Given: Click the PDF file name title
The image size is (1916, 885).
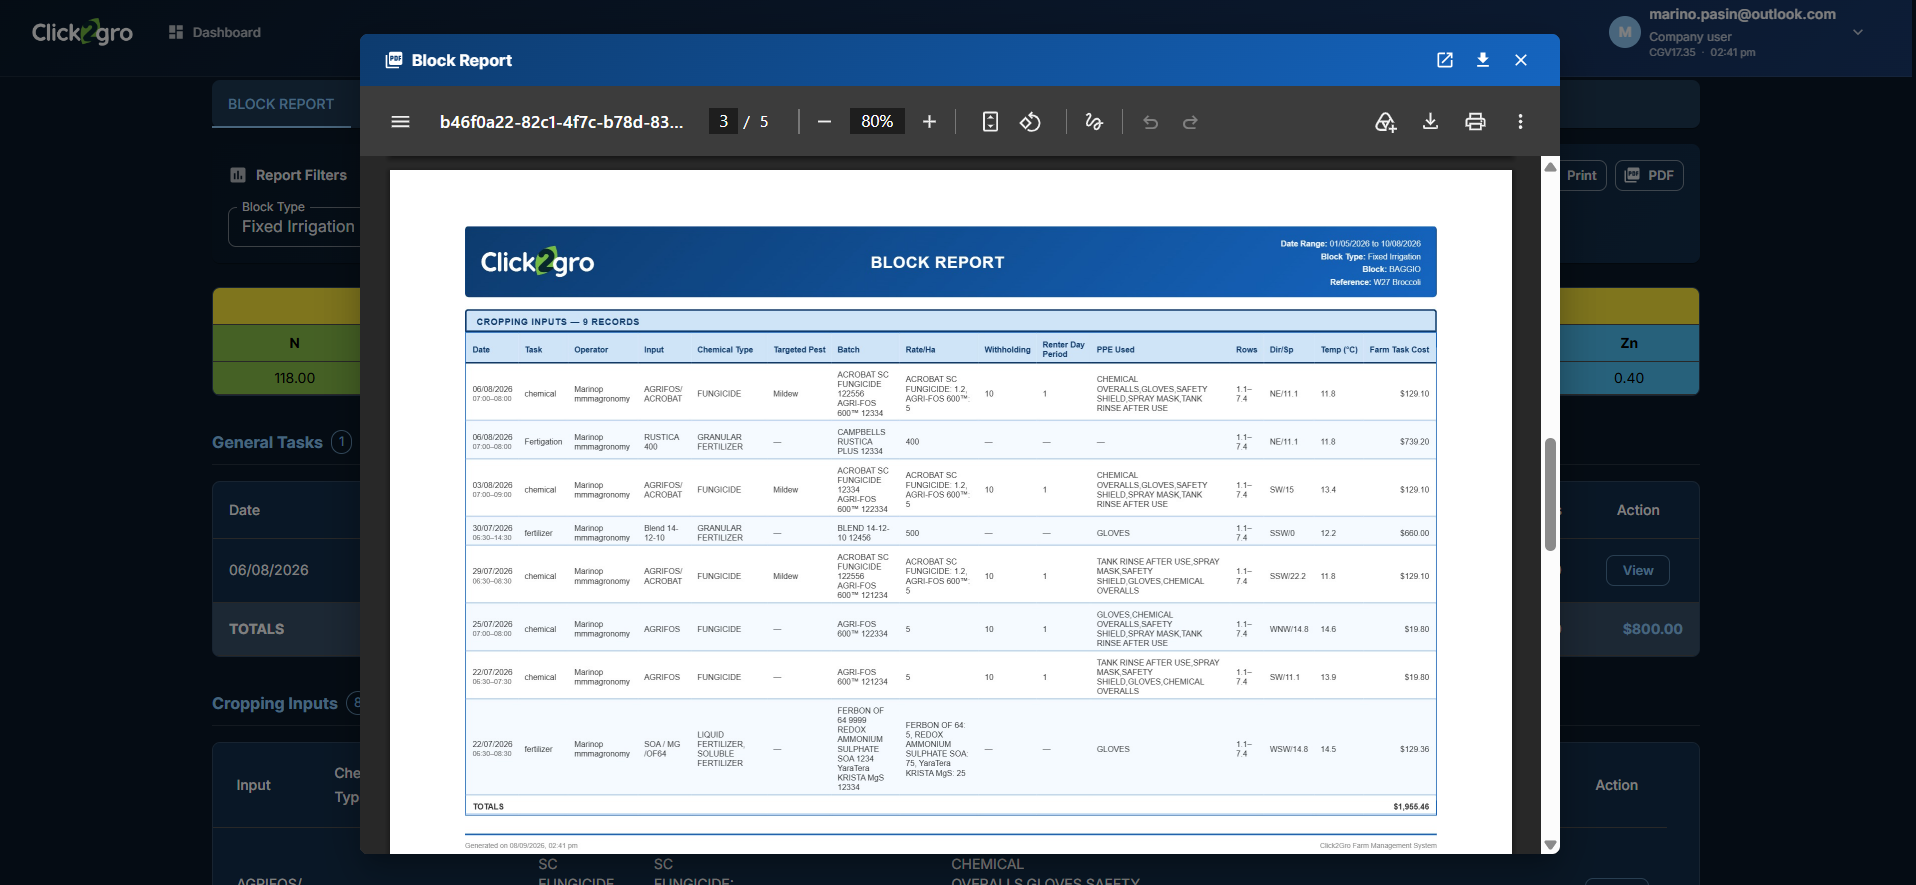Looking at the screenshot, I should pos(562,122).
